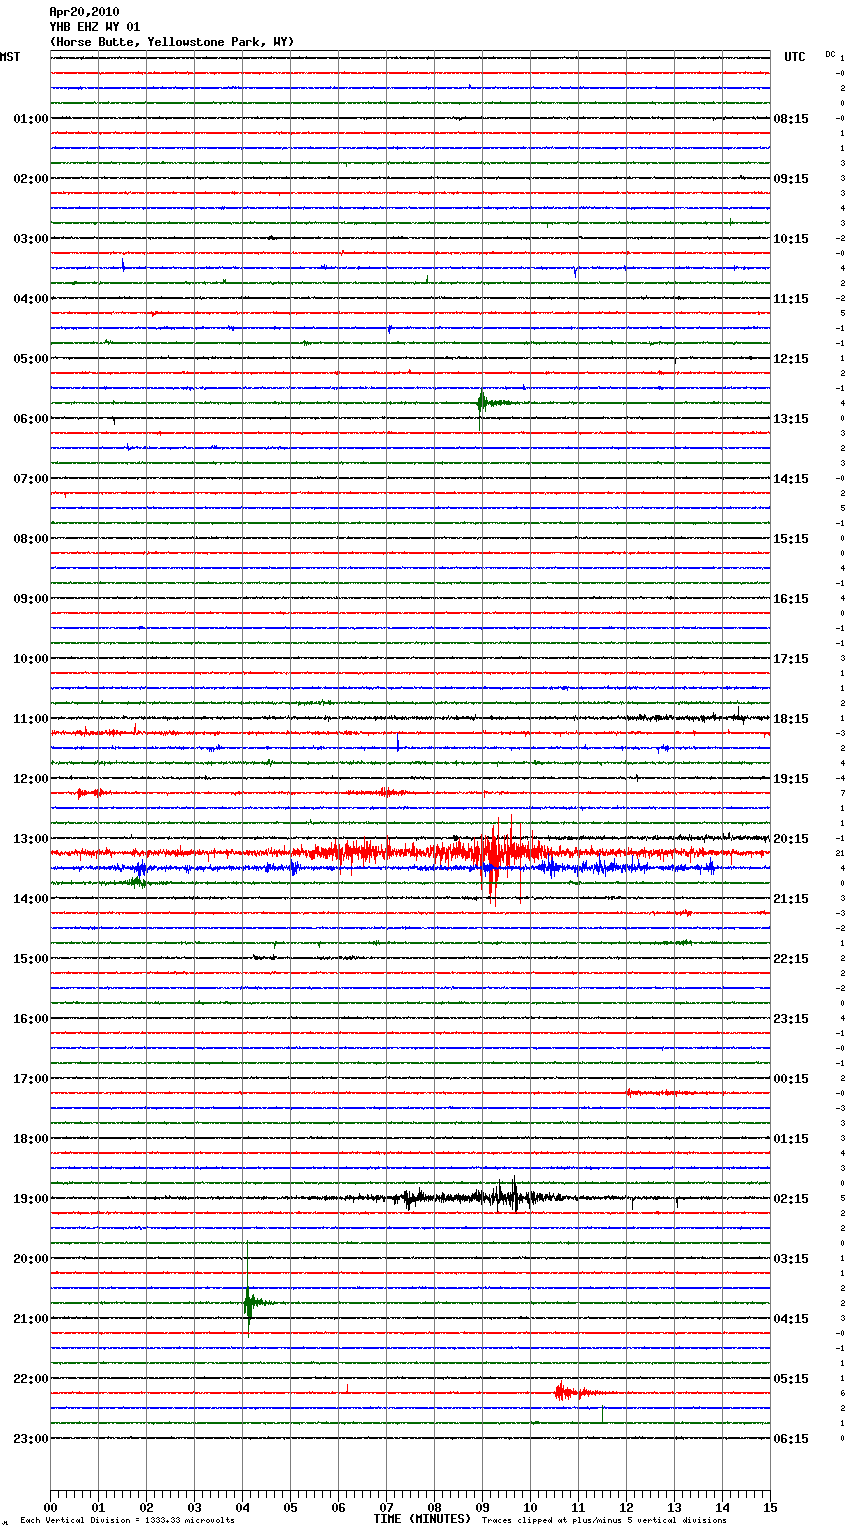Click the "17:15" UTC time label
This screenshot has height=1534, width=850.
791,659
